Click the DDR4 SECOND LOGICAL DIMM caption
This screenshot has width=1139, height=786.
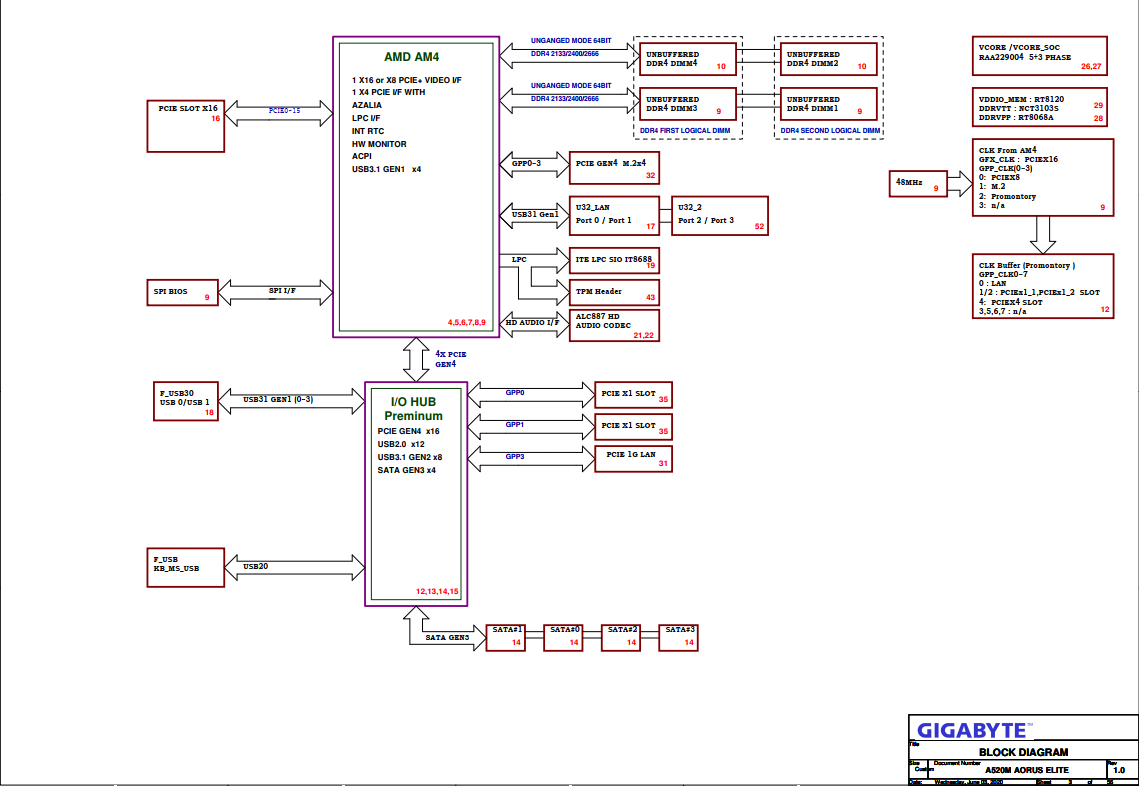pos(830,131)
